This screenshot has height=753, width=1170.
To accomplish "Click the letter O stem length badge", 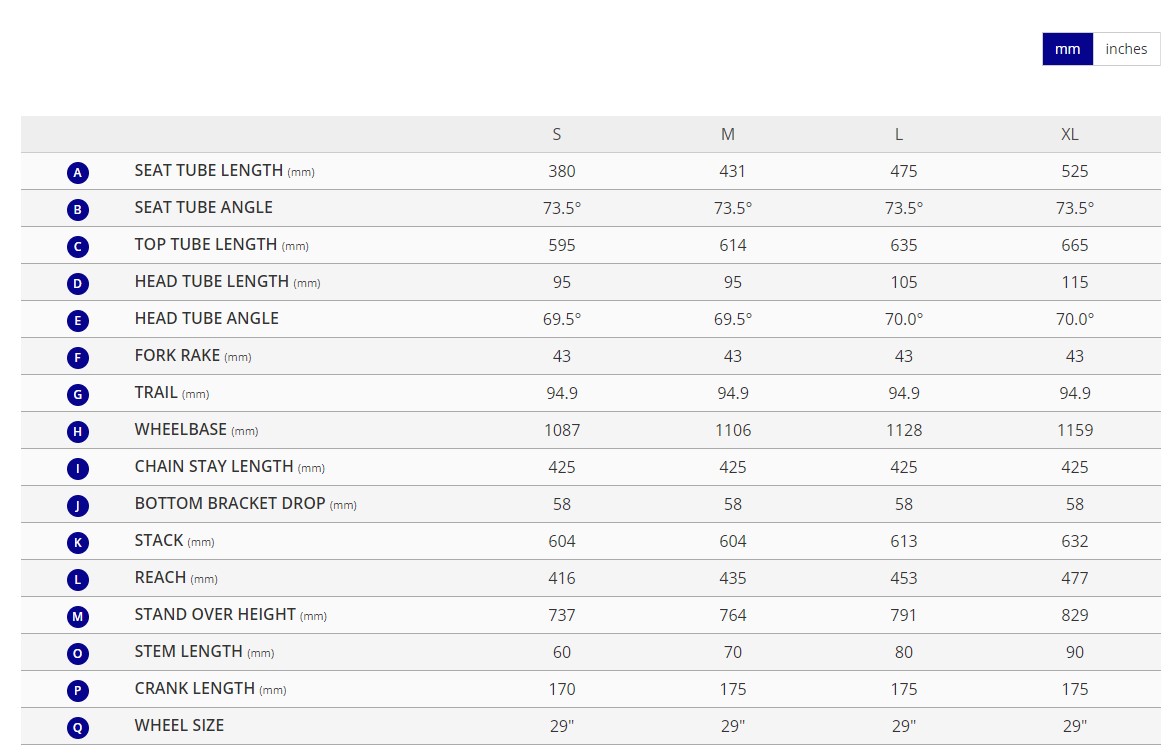I will tap(78, 654).
